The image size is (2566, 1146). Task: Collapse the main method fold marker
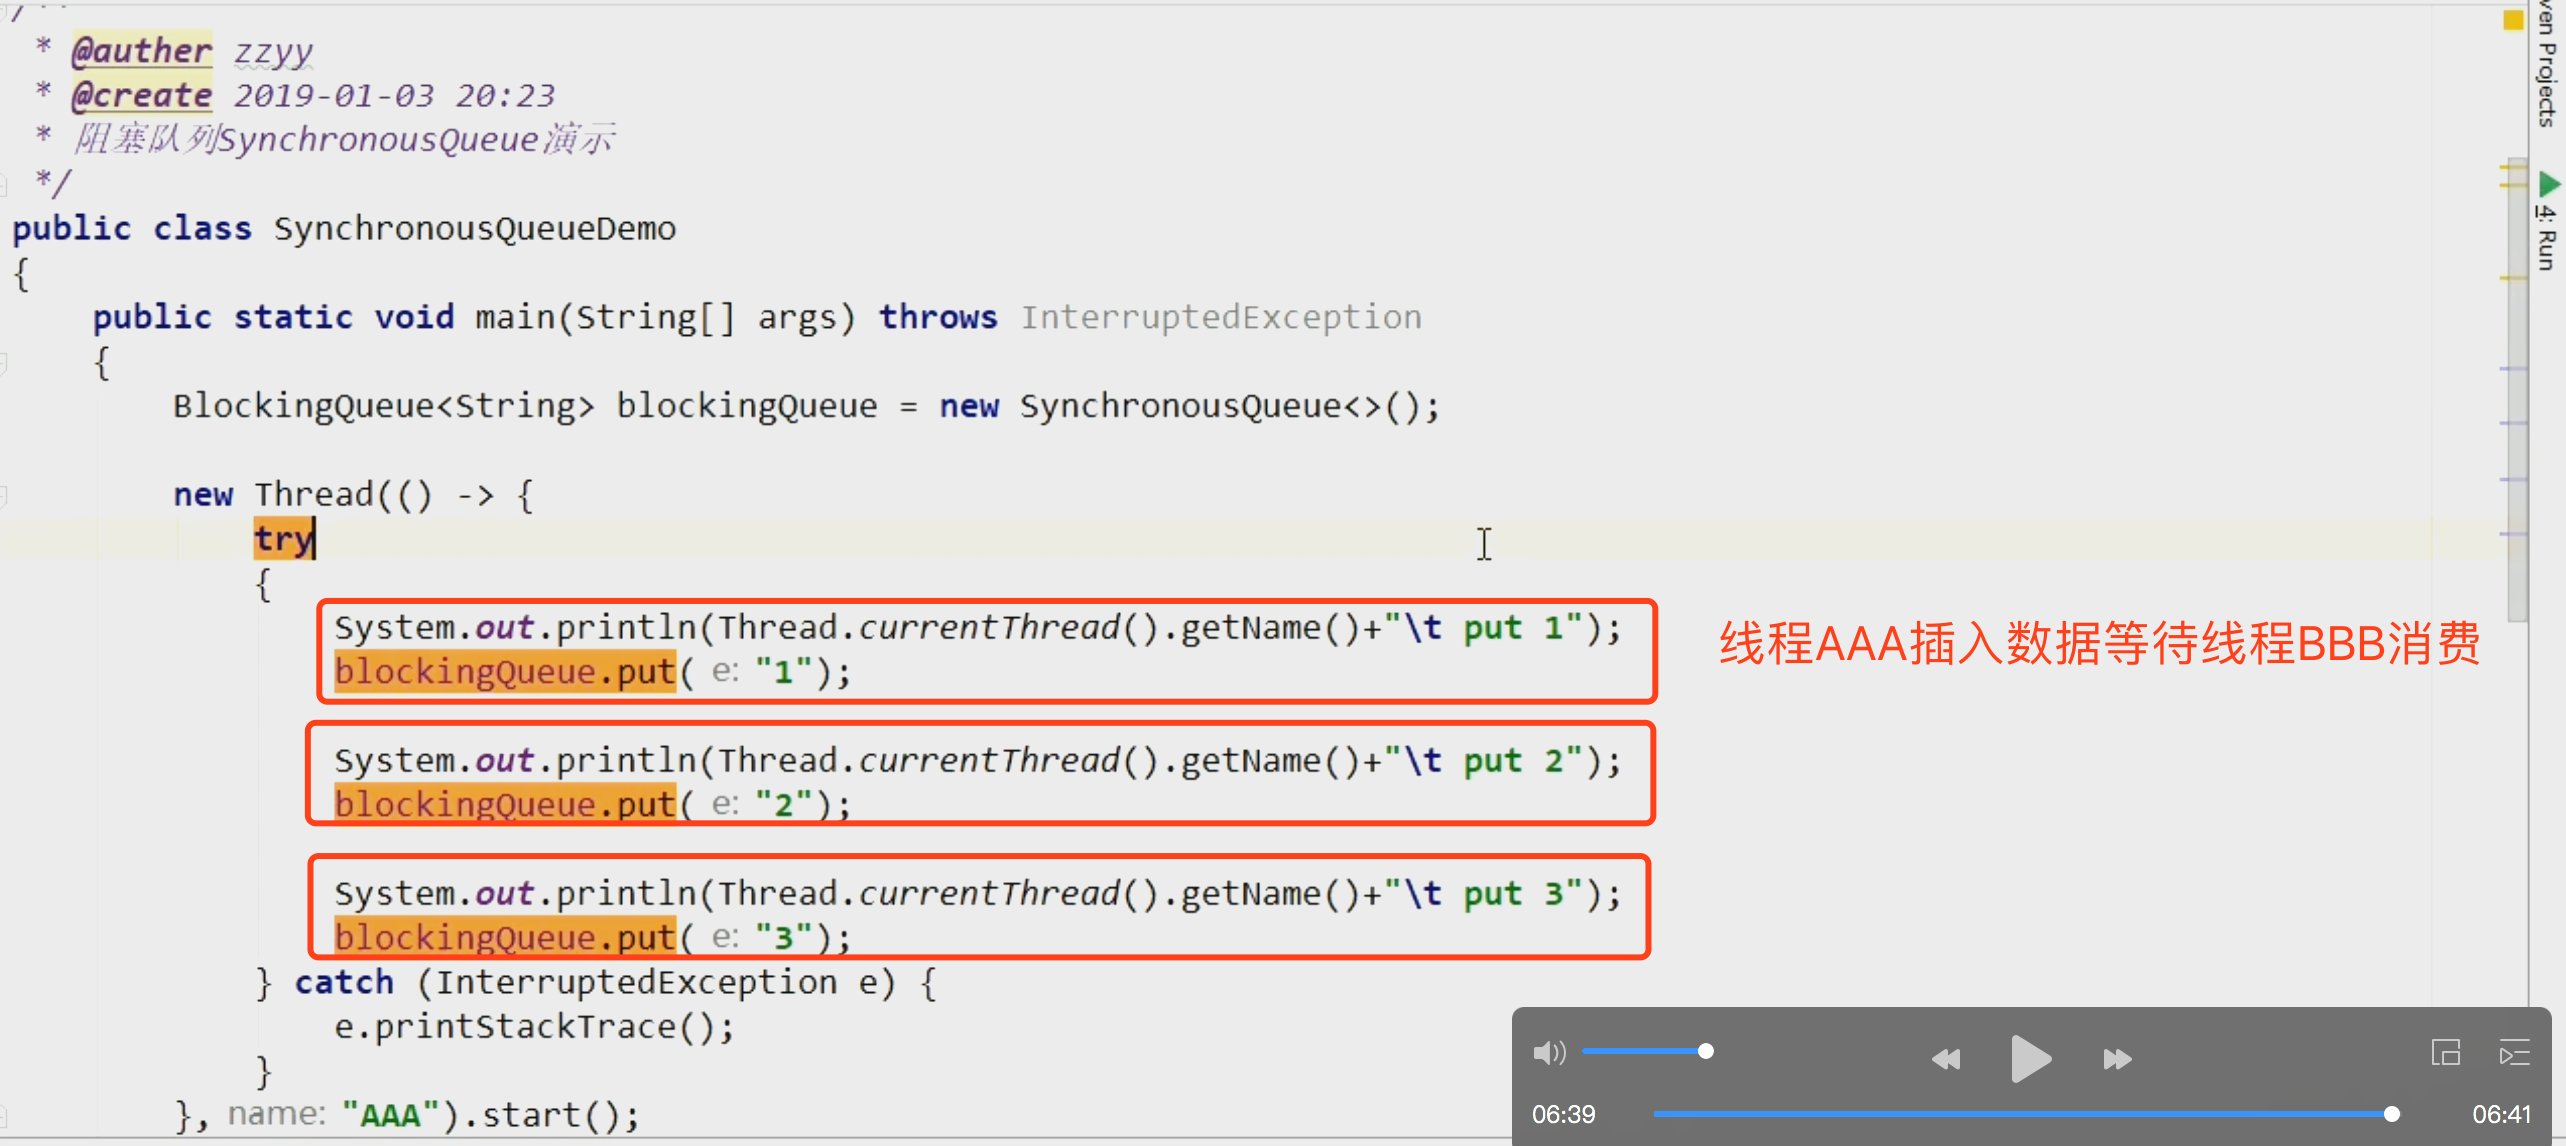[4, 362]
